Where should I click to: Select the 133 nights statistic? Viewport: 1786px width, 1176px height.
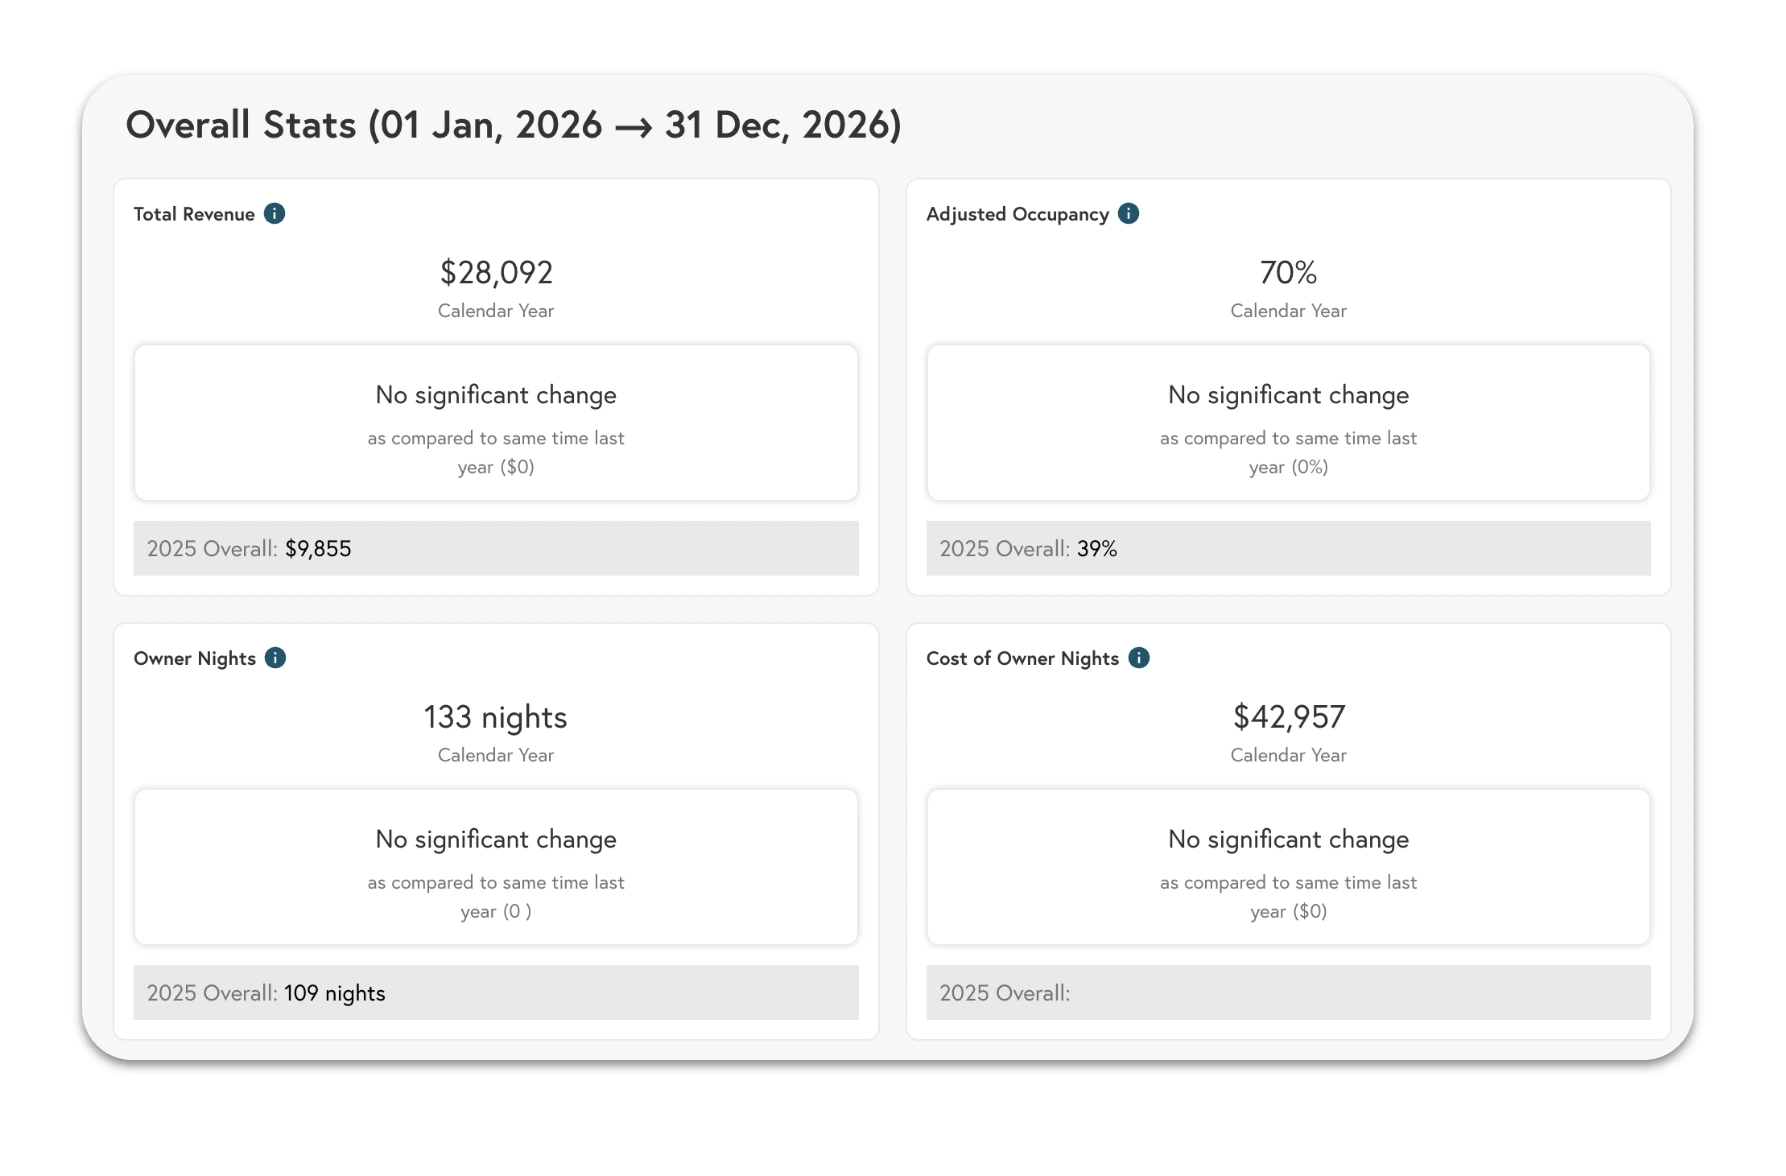point(494,716)
